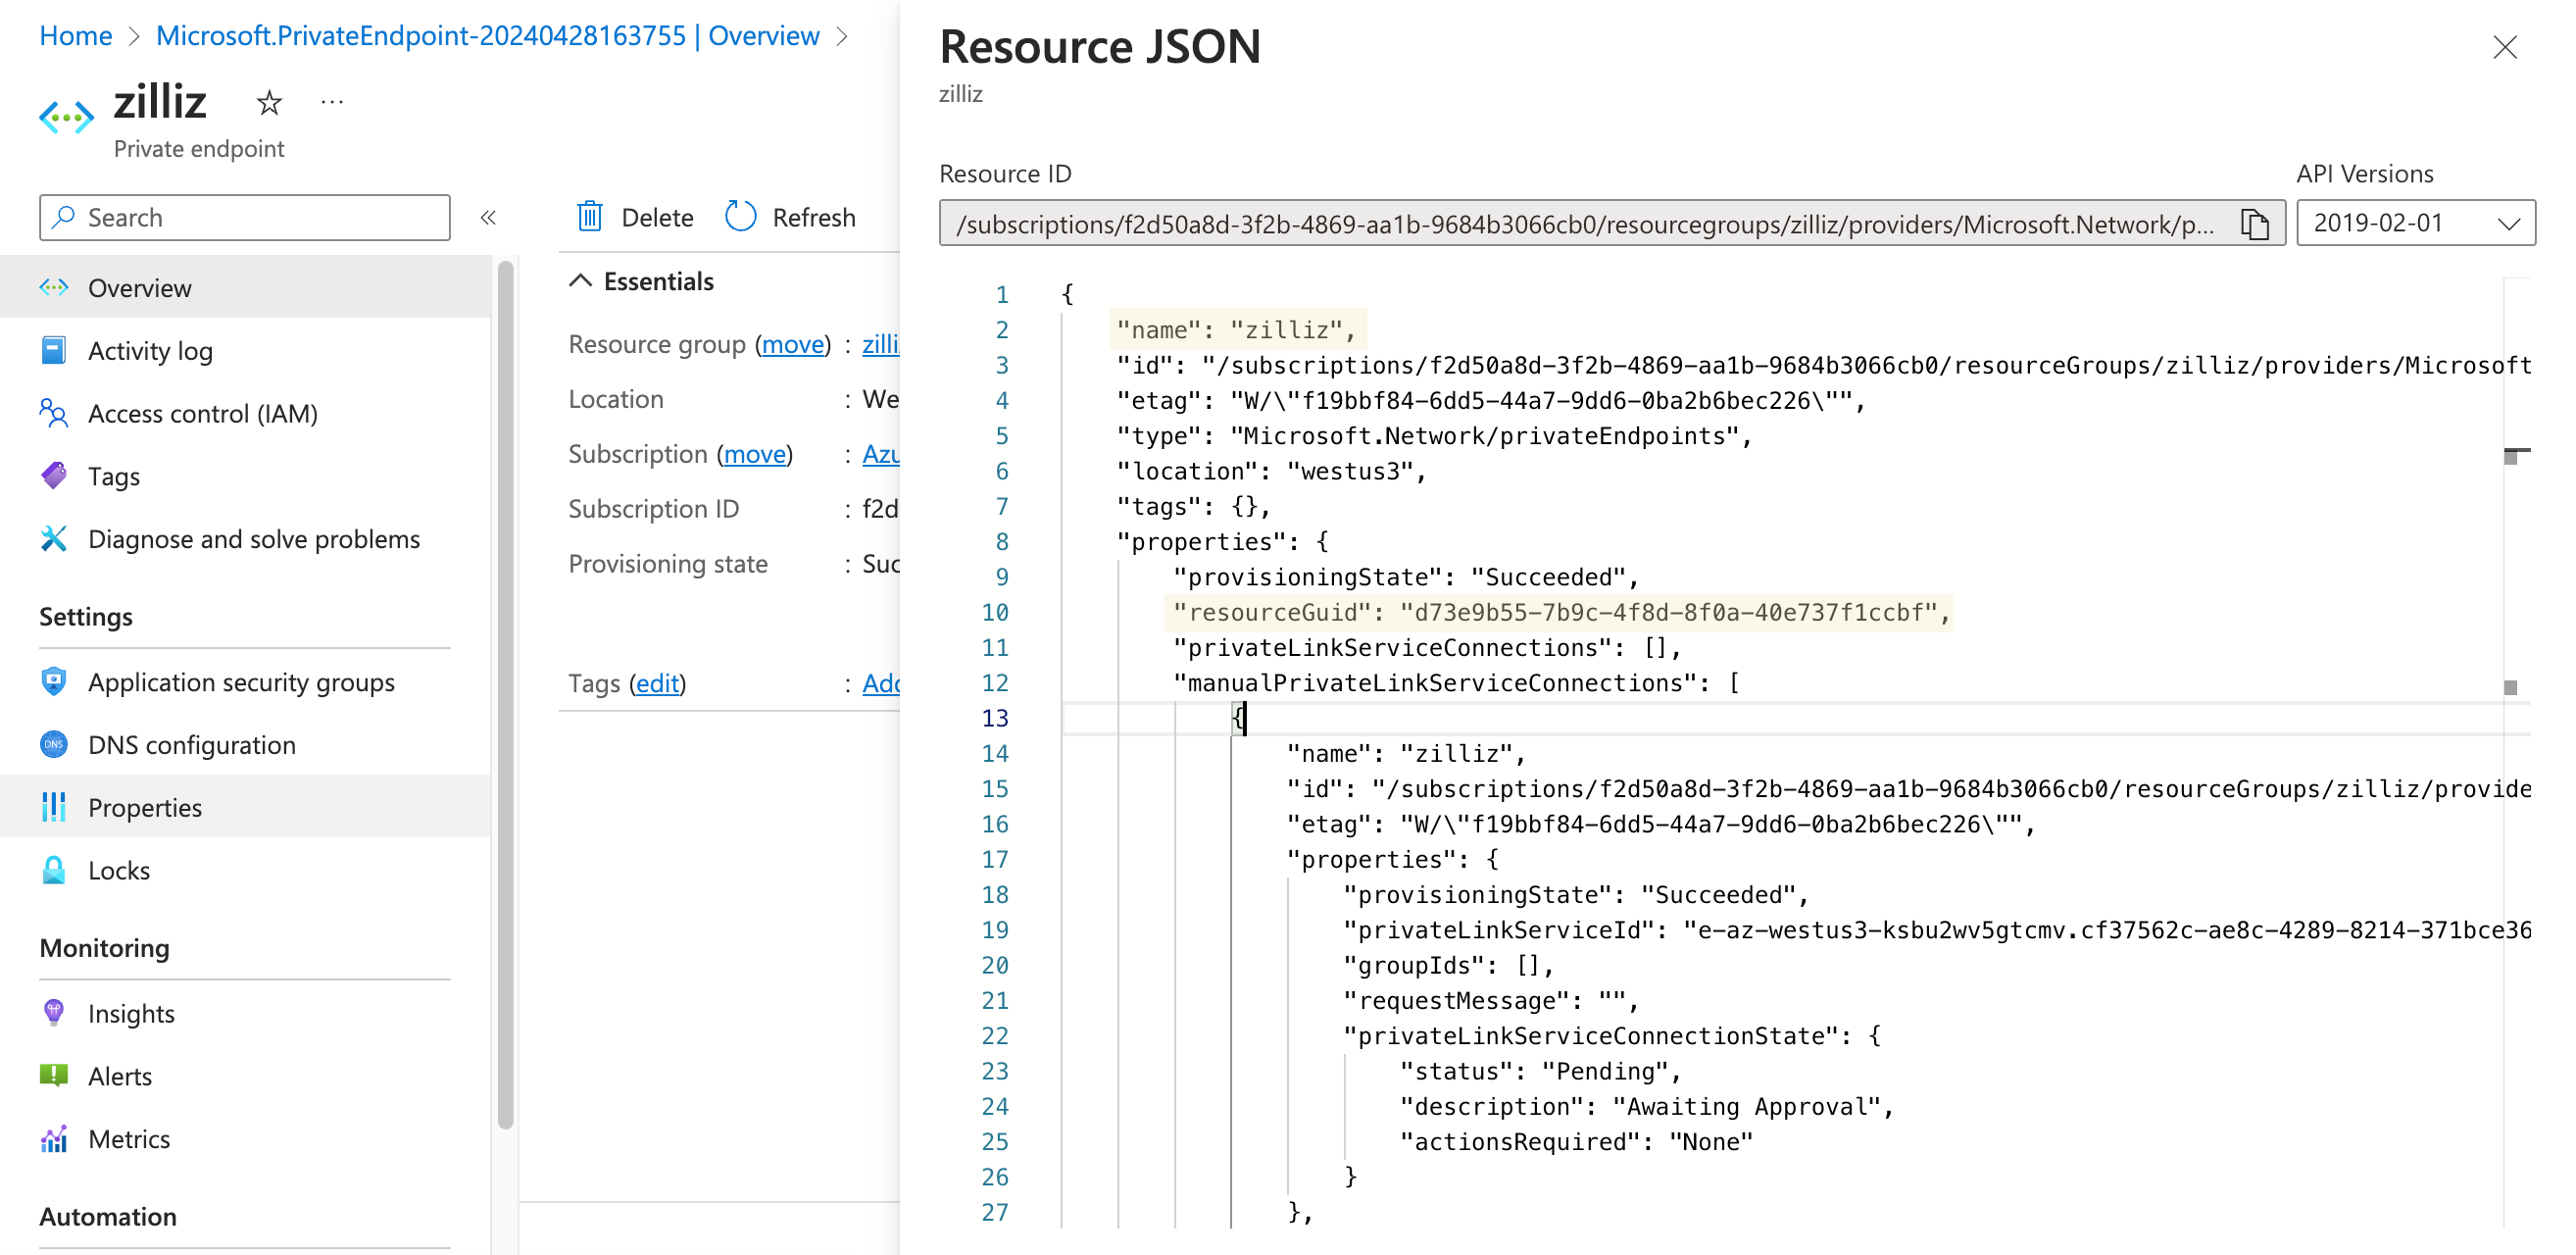The height and width of the screenshot is (1255, 2576).
Task: Click the Access control IAM icon
Action: [54, 414]
